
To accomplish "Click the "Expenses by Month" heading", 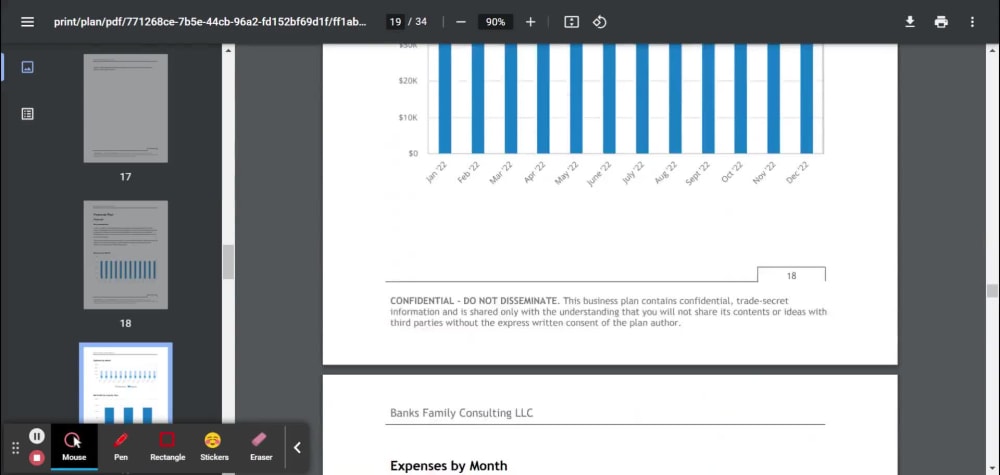I will coord(448,466).
